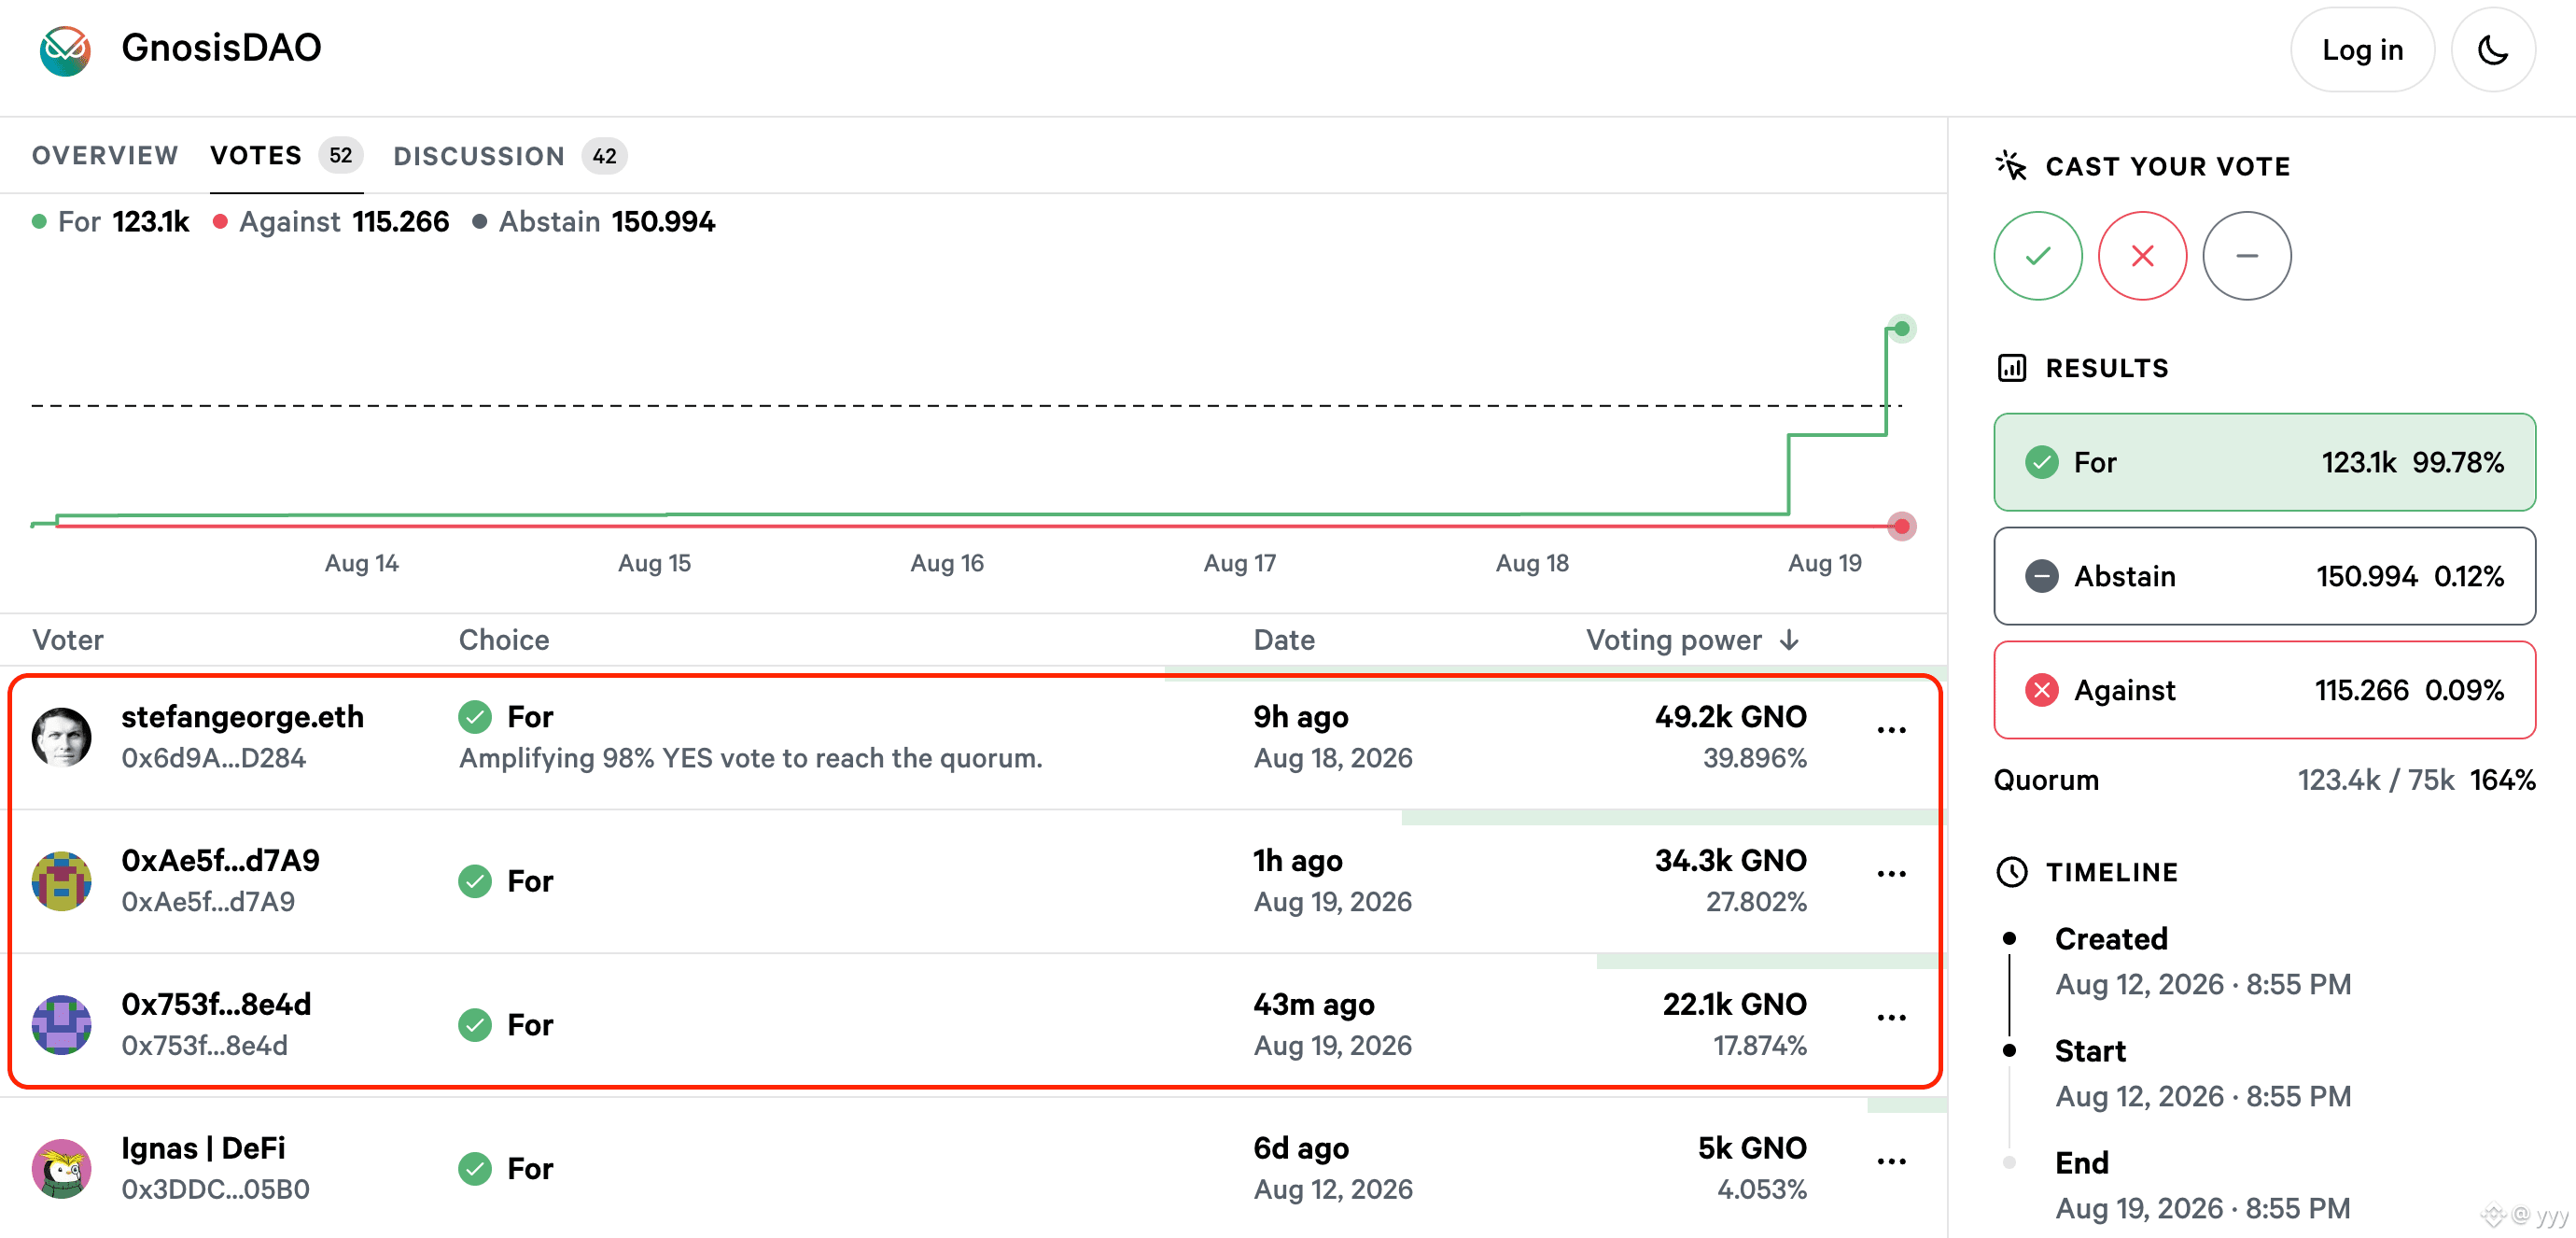Open stefangeorge.eth voter profile

click(242, 717)
